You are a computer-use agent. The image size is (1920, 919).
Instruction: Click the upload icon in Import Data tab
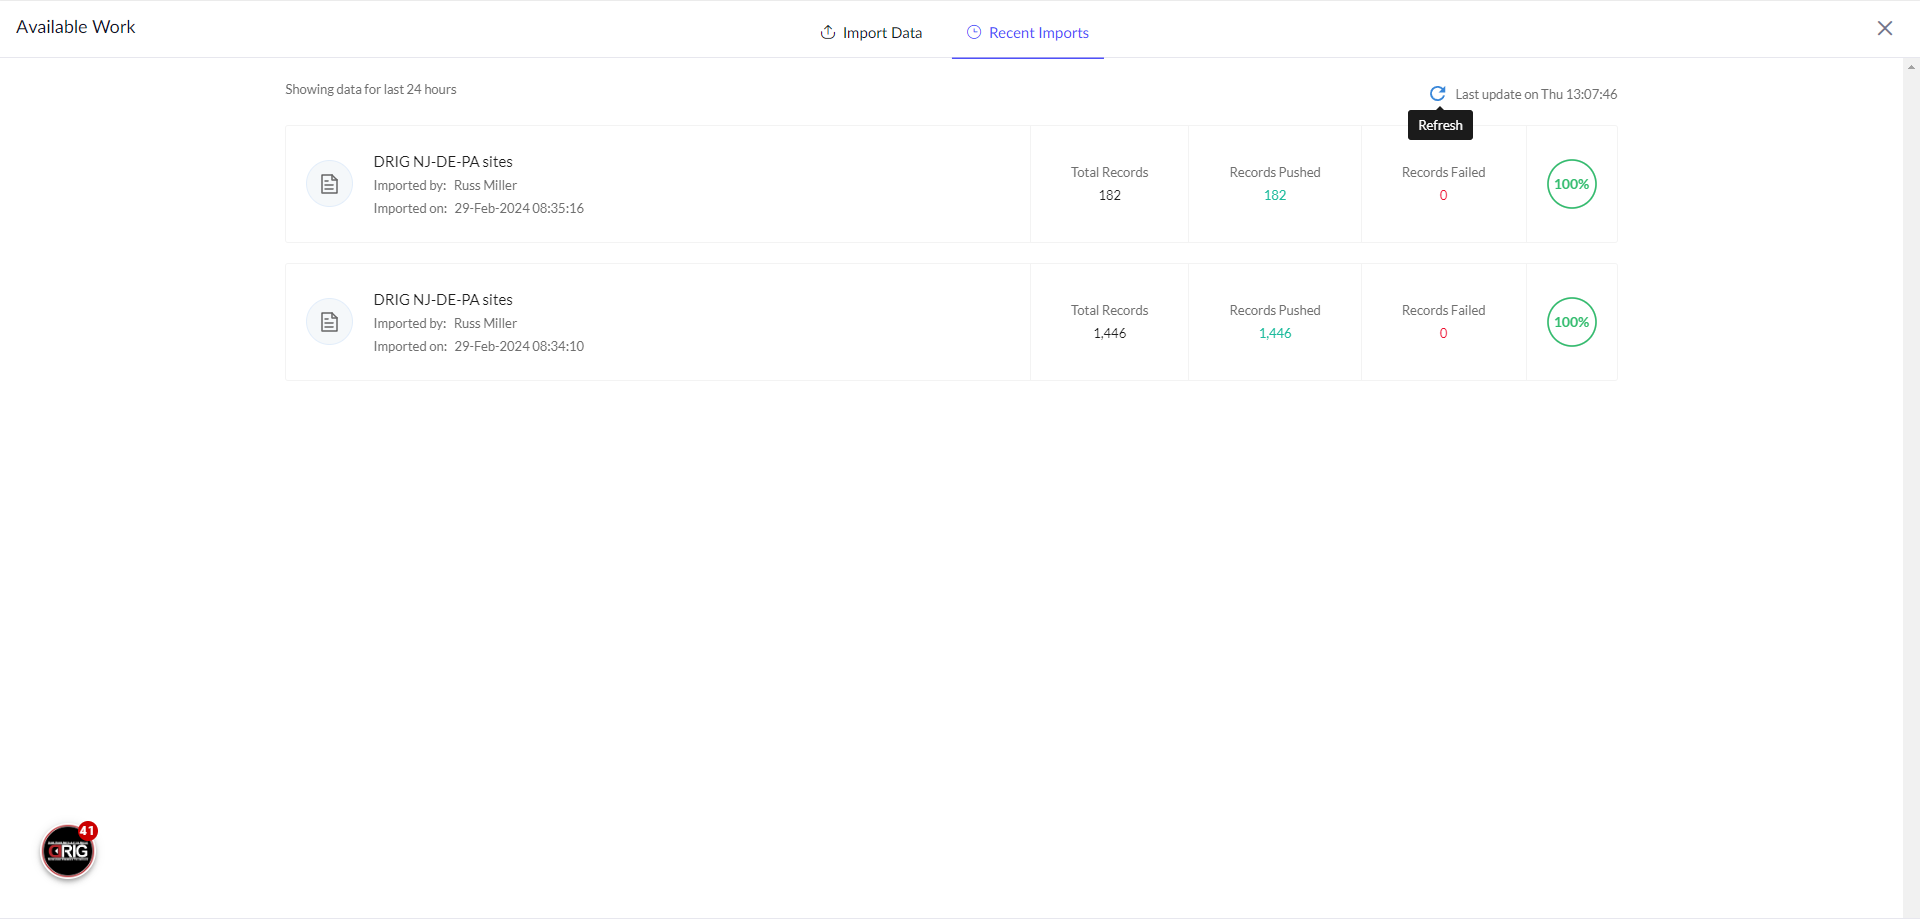[x=828, y=32]
